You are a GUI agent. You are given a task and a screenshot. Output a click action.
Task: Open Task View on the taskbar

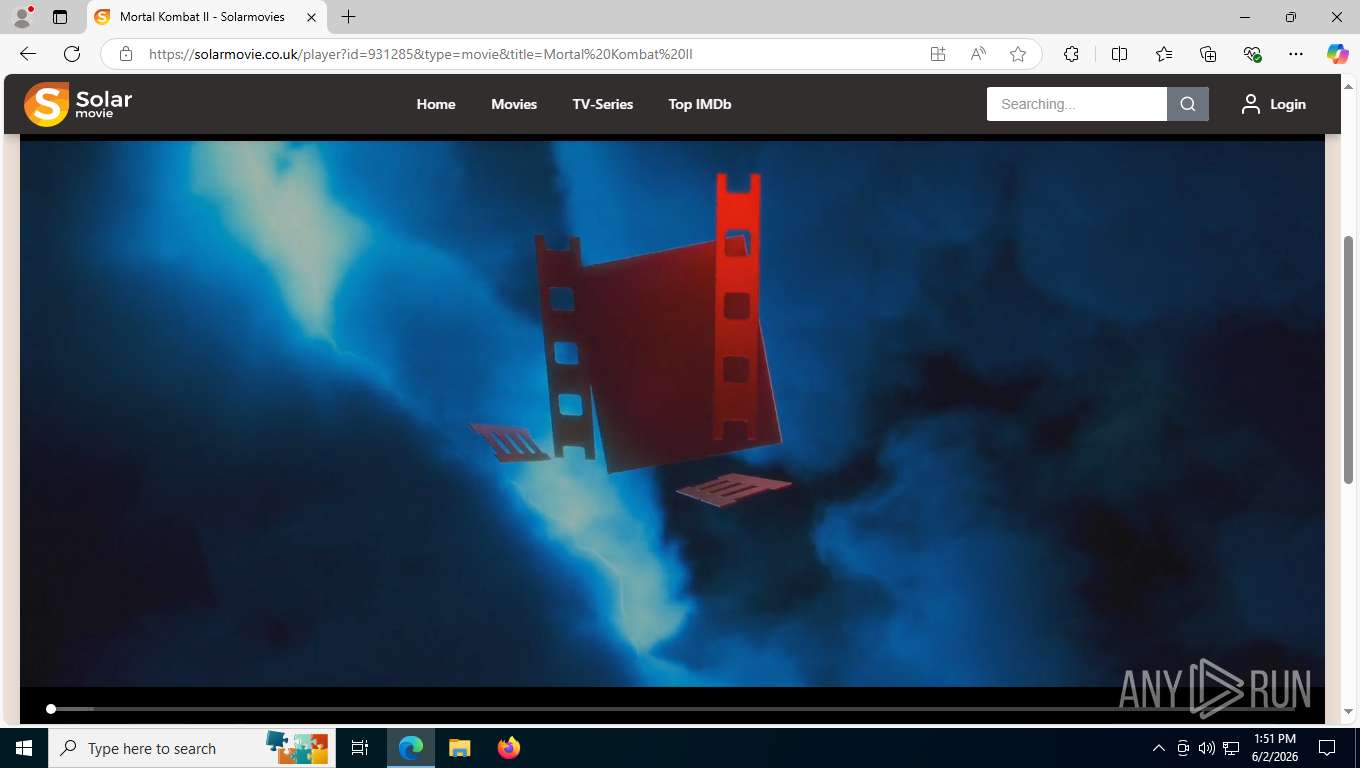[x=360, y=748]
